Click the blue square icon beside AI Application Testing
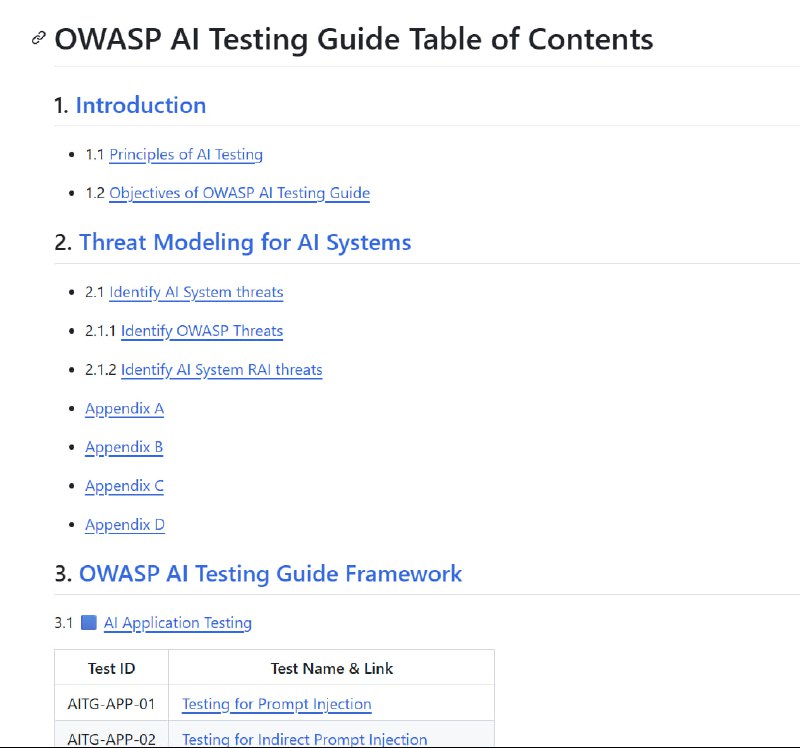The height and width of the screenshot is (748, 800). coord(89,622)
